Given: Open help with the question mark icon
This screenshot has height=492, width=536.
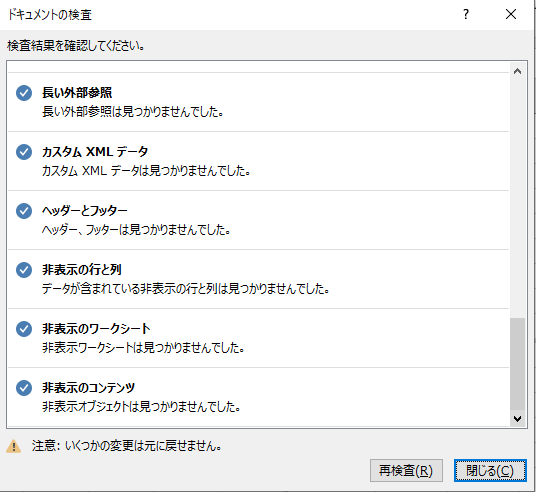Looking at the screenshot, I should (x=466, y=14).
